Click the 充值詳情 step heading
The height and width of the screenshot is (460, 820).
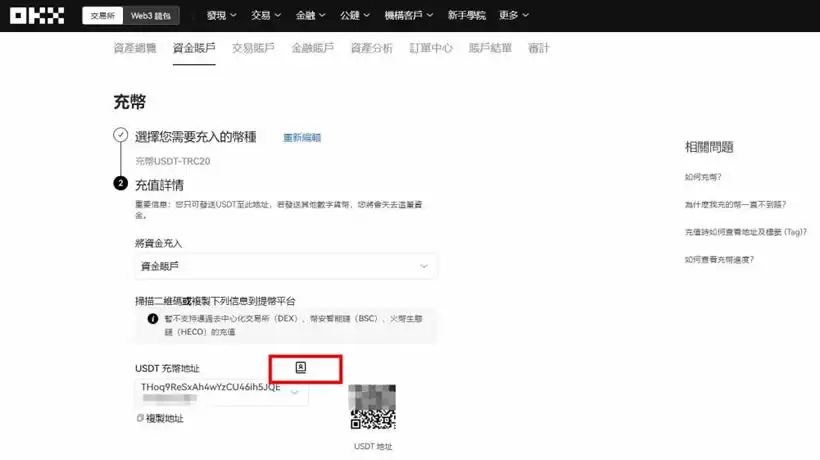[x=160, y=185]
